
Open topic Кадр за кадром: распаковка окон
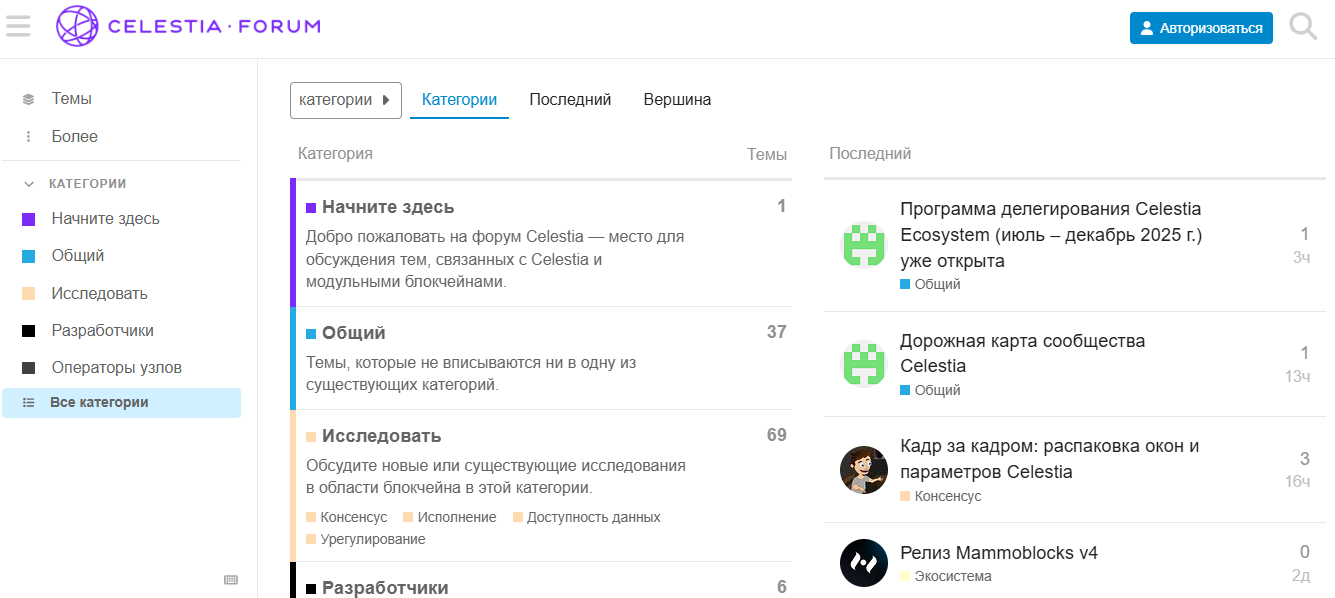coord(1050,459)
